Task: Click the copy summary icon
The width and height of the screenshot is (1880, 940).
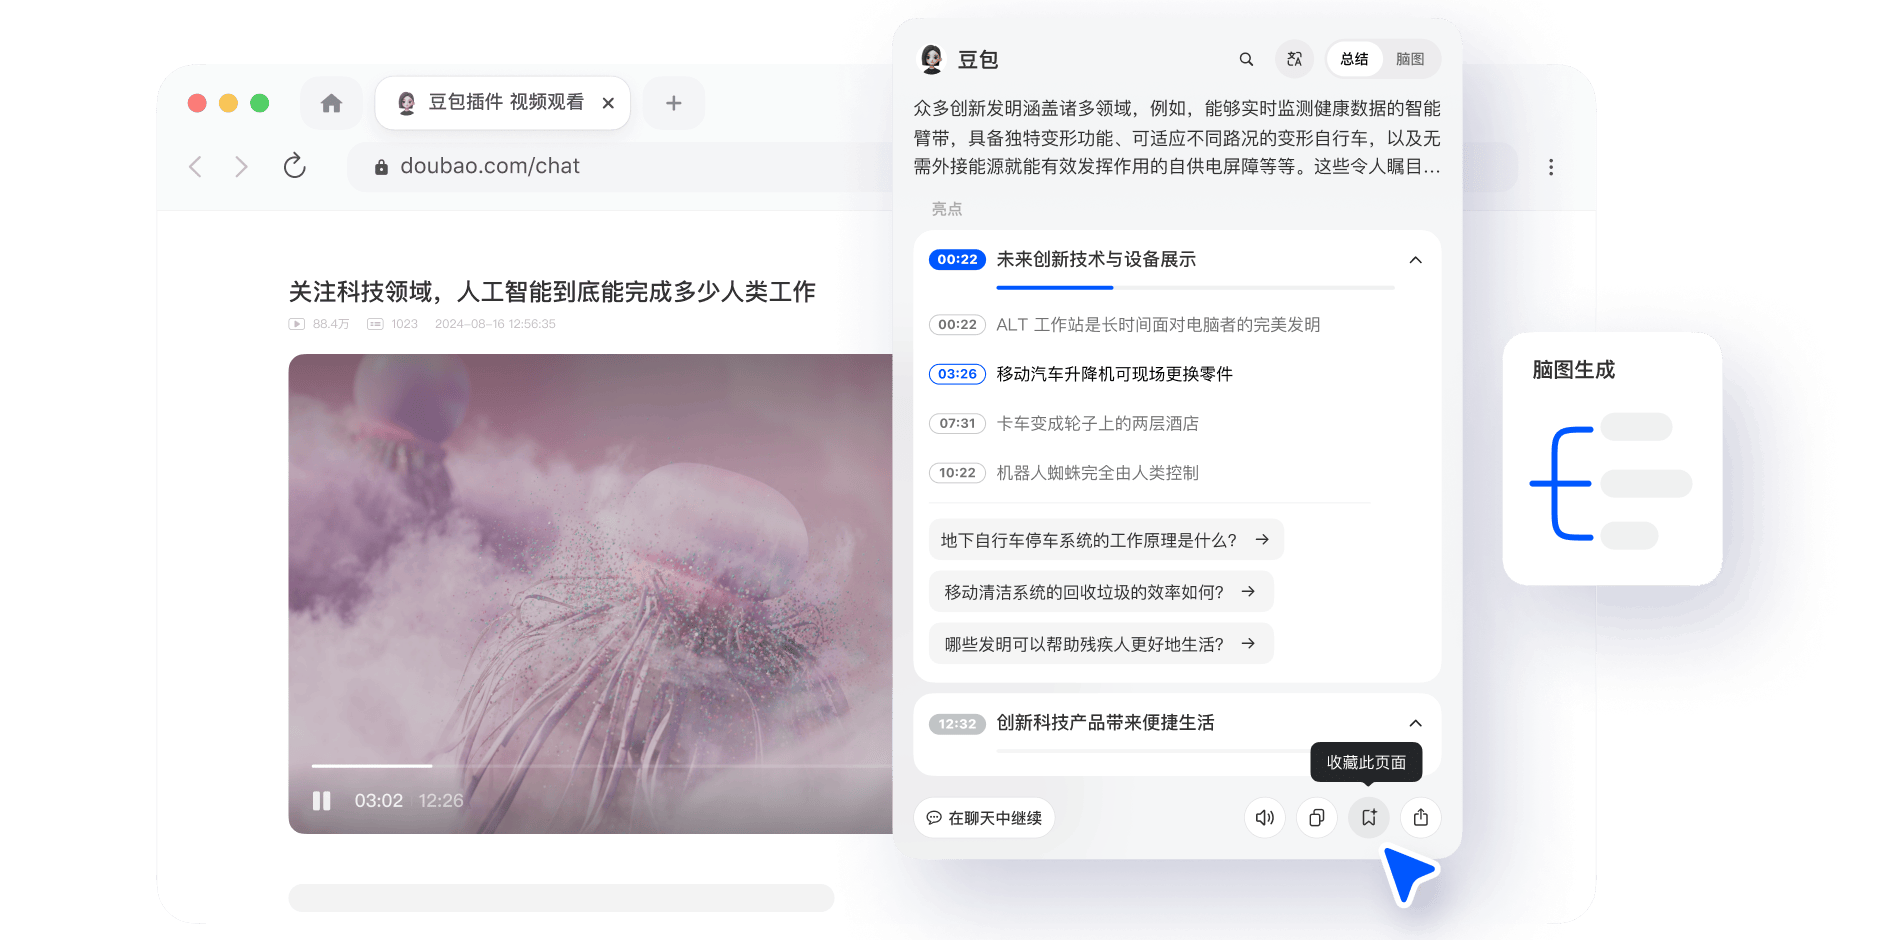Action: [1317, 817]
